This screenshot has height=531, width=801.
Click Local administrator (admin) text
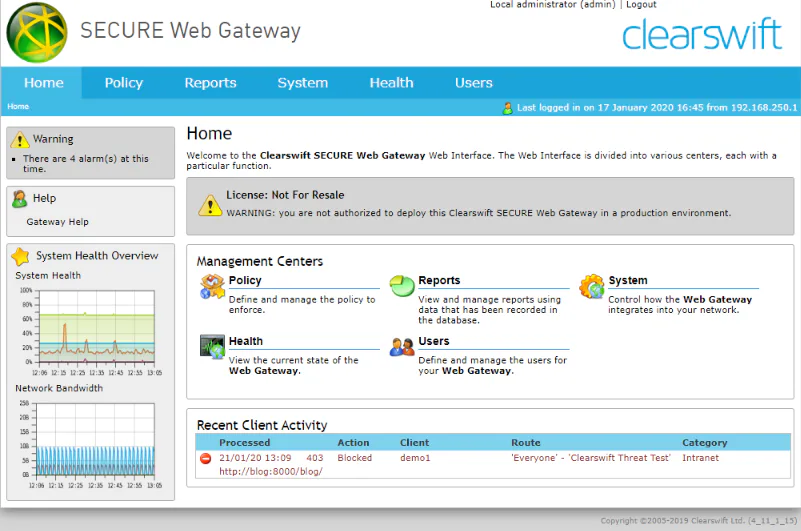(553, 5)
